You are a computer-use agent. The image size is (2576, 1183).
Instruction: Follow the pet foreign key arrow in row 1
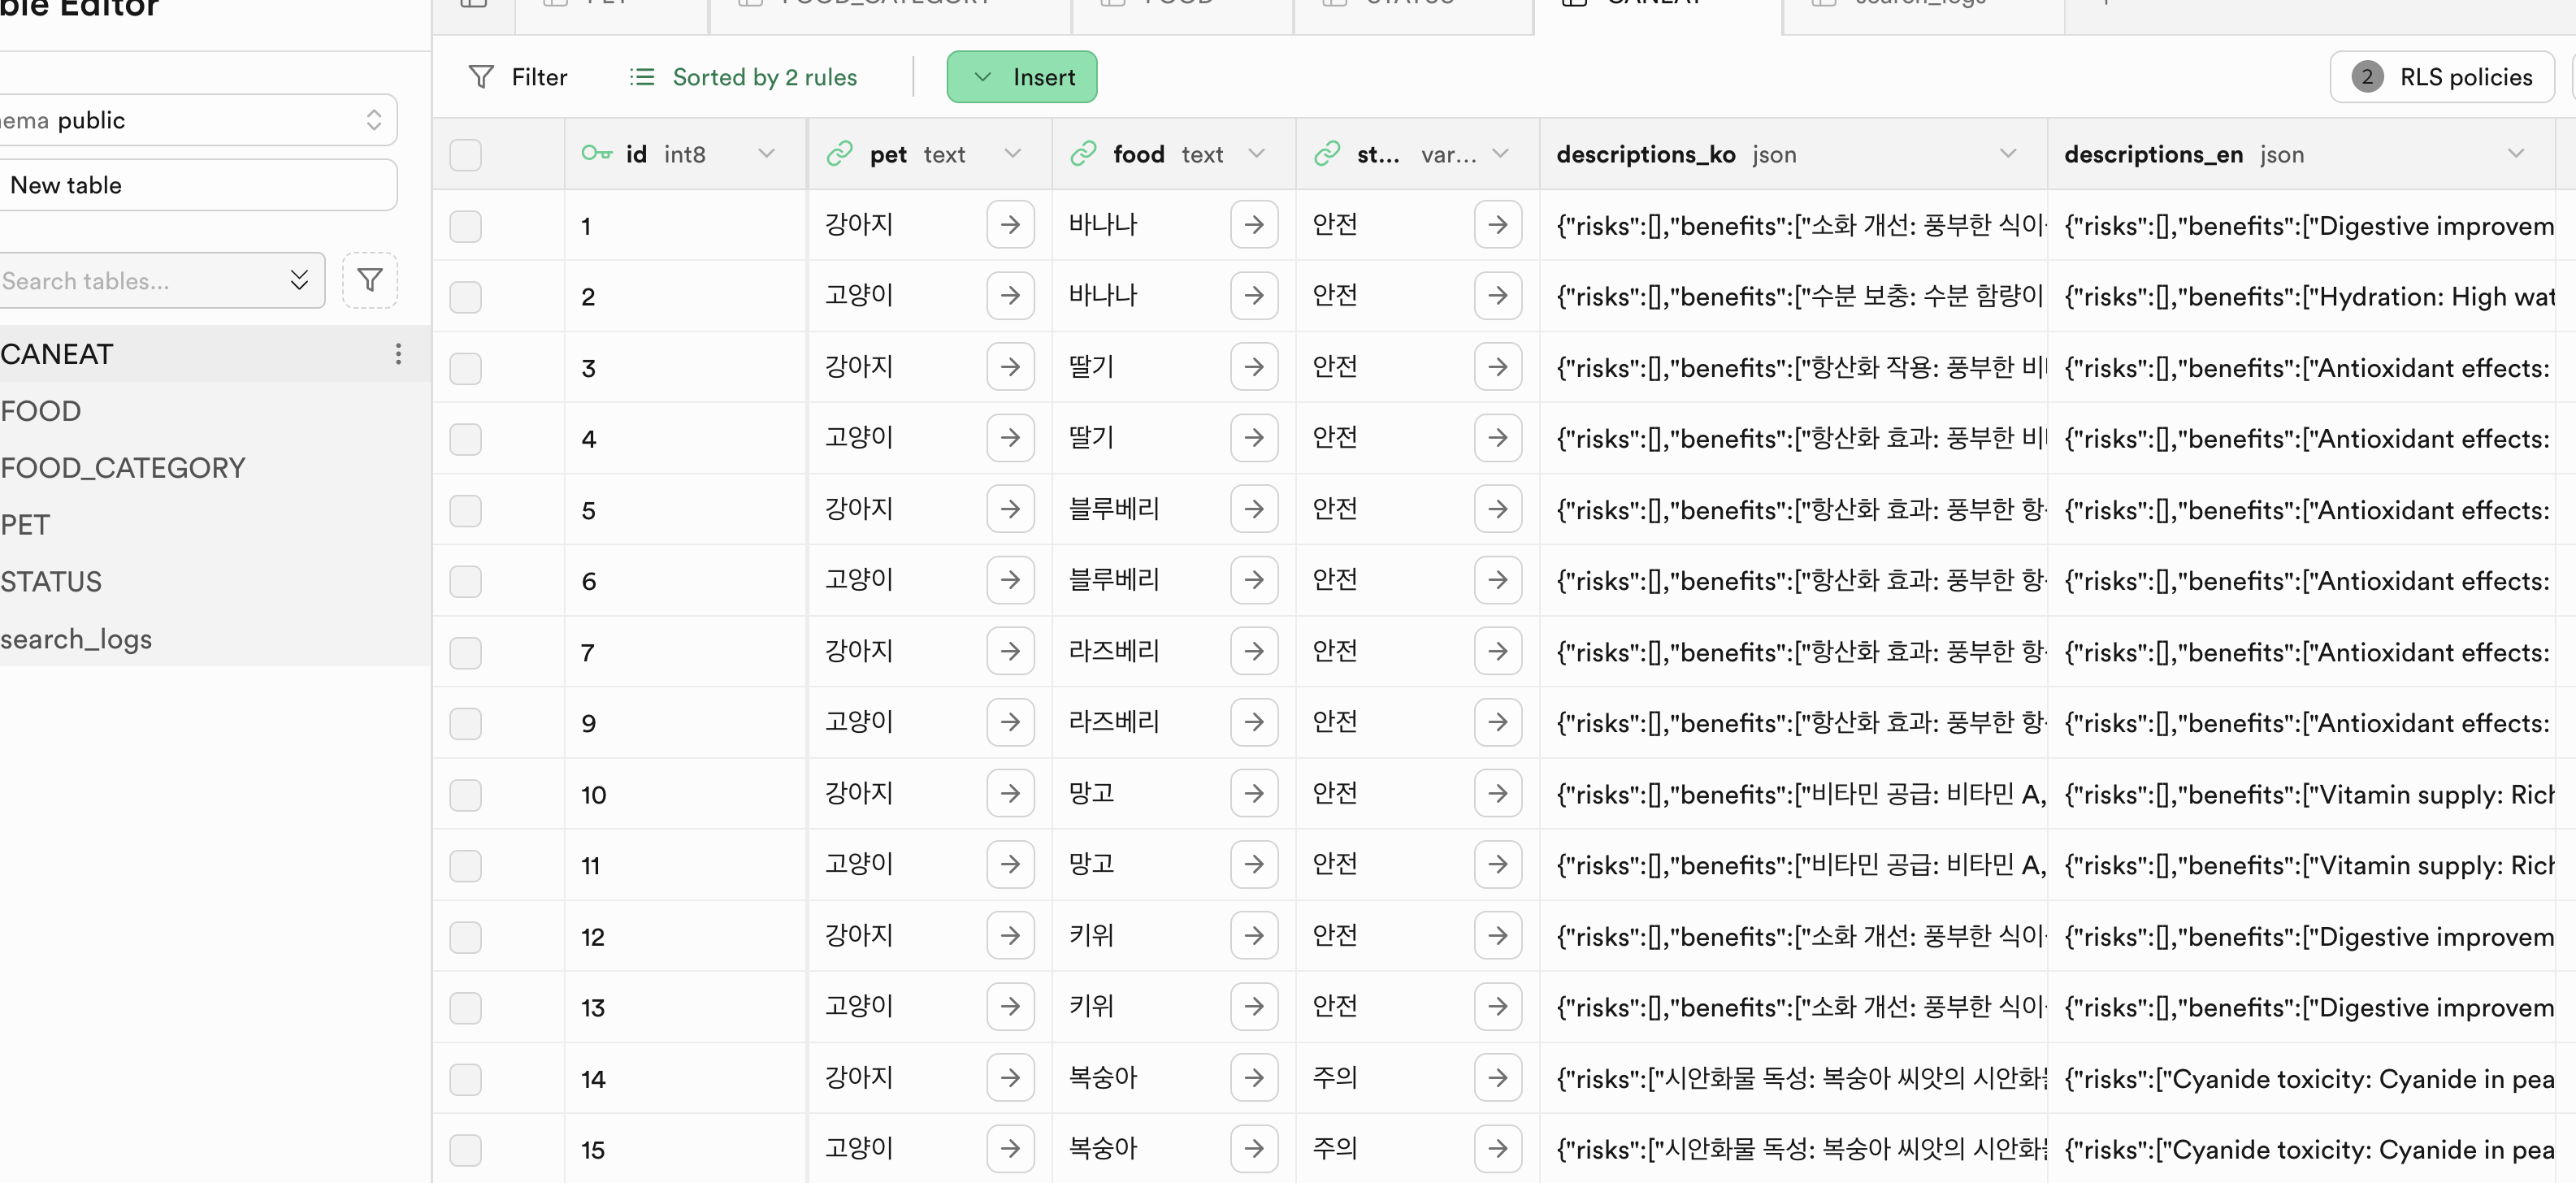tap(1010, 224)
